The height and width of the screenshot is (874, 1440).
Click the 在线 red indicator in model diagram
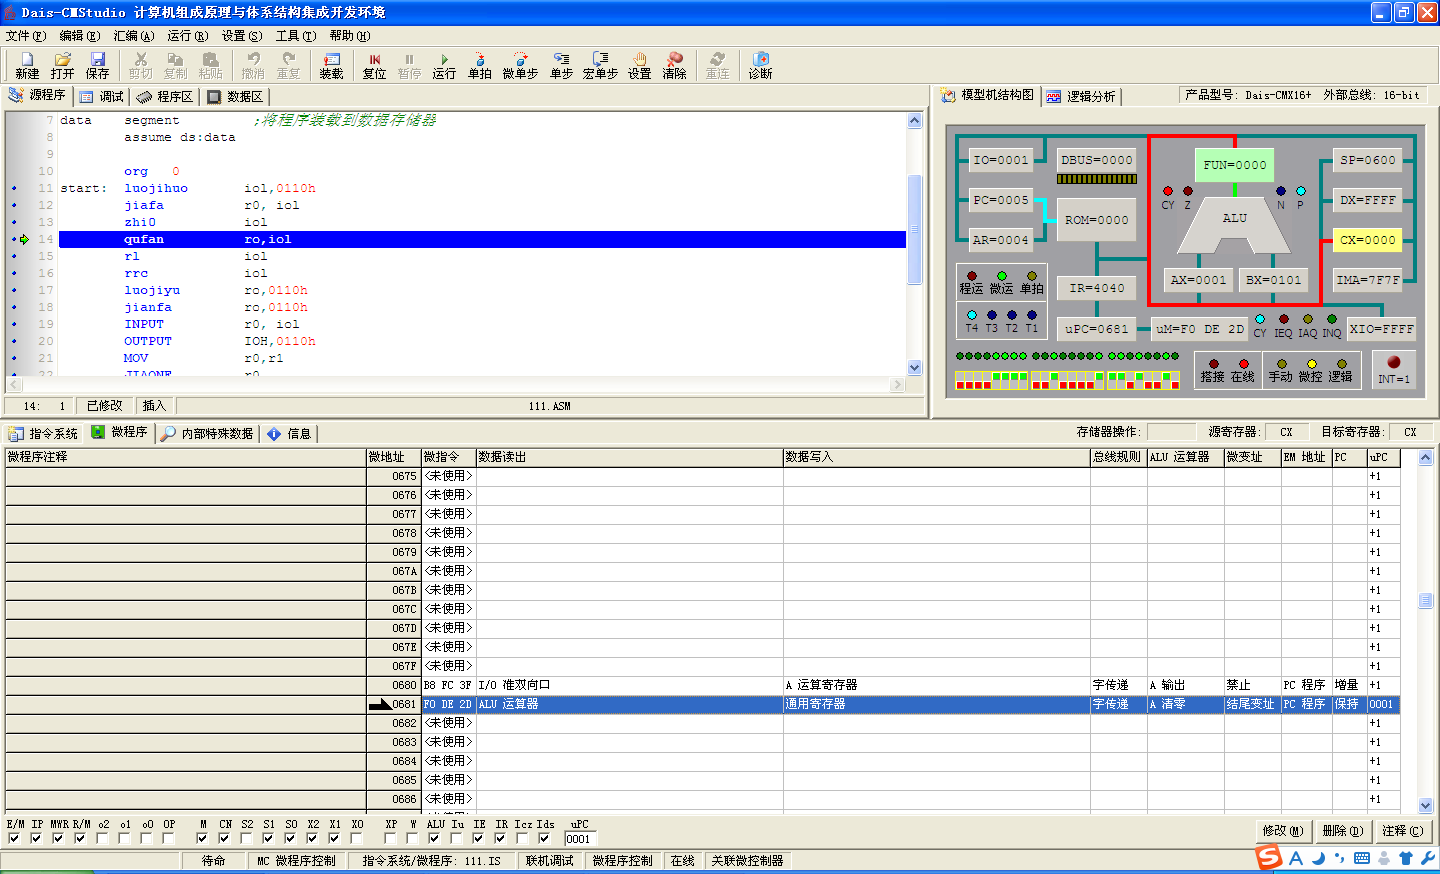[x=1244, y=364]
